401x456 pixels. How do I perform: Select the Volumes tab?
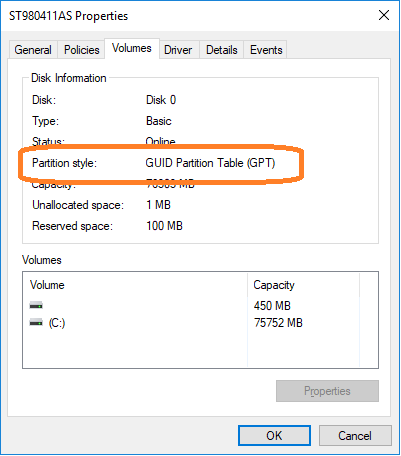tap(132, 48)
